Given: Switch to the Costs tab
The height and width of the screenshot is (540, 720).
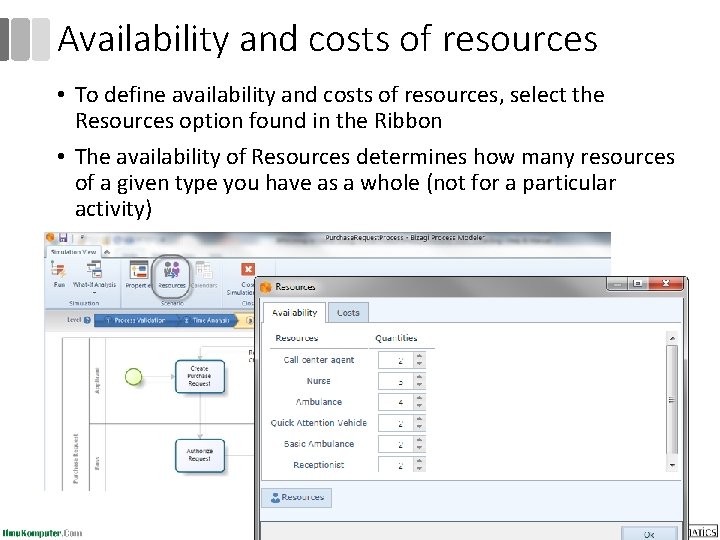Looking at the screenshot, I should pyautogui.click(x=348, y=313).
